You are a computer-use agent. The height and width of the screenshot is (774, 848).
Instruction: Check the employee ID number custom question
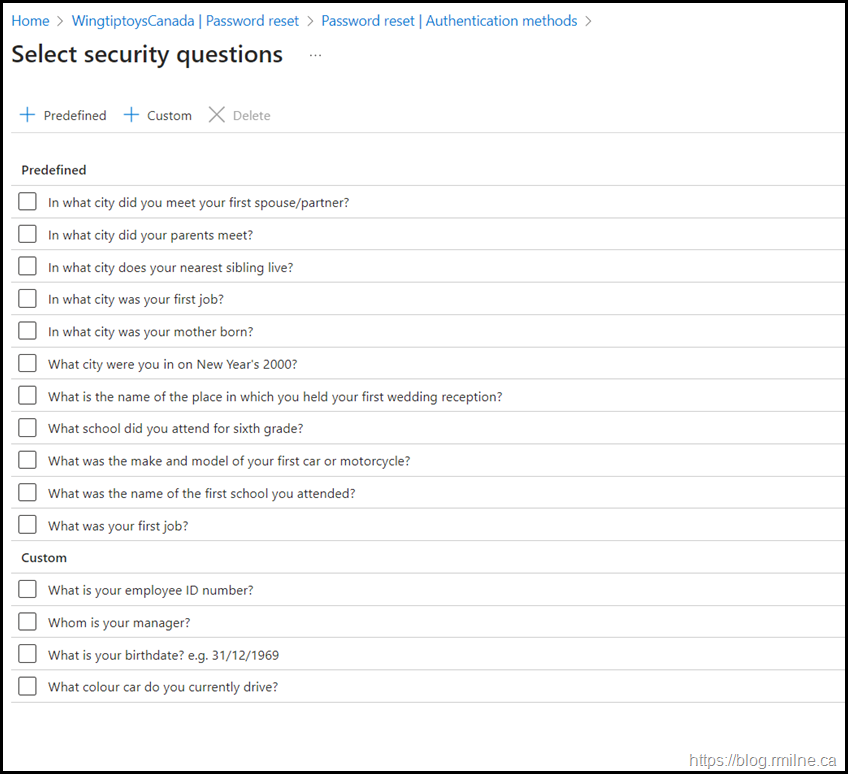(27, 589)
